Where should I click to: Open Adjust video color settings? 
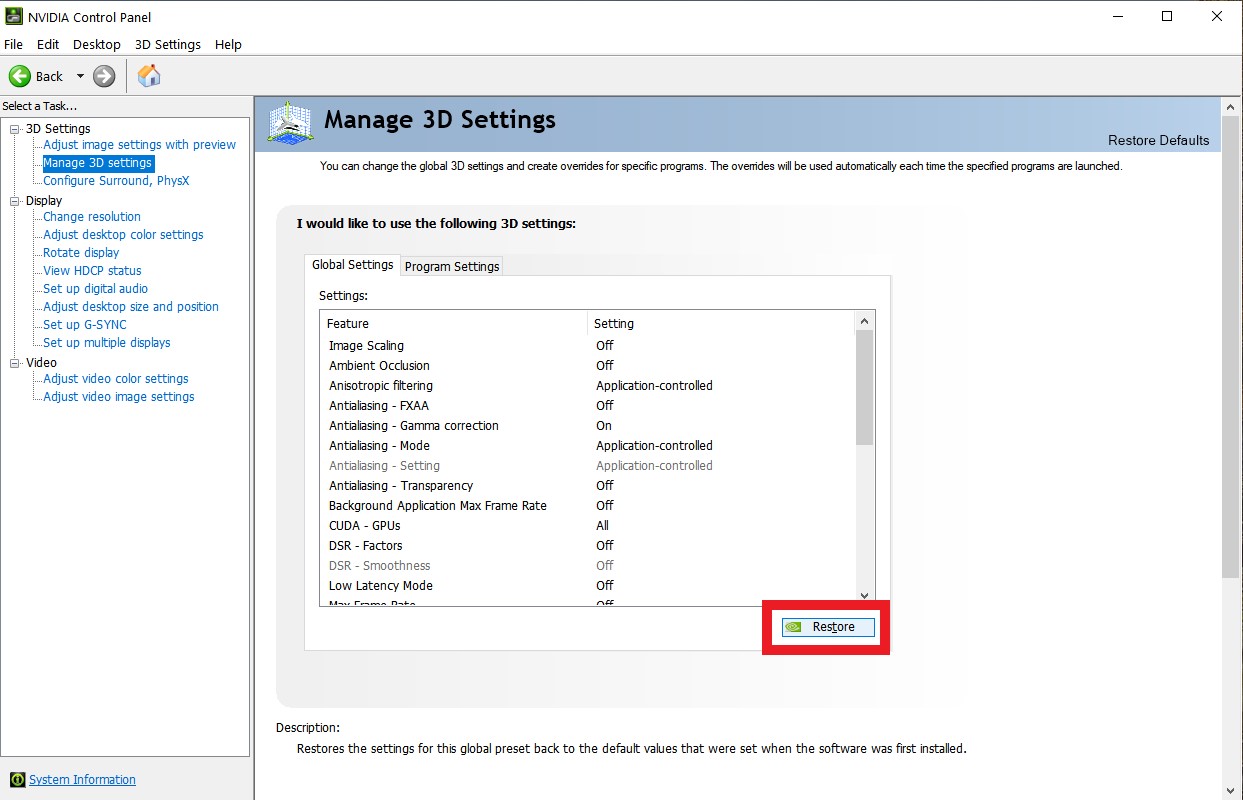coord(116,379)
